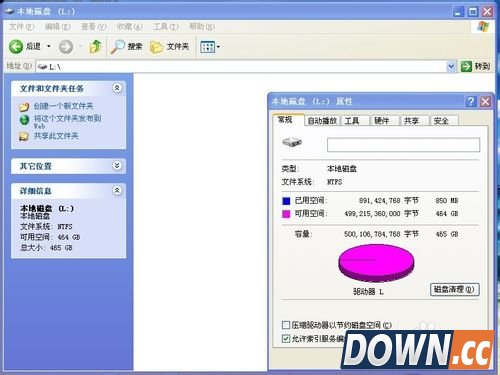The width and height of the screenshot is (500, 375).
Task: Enable compress drive to save space checkbox
Action: (x=286, y=325)
